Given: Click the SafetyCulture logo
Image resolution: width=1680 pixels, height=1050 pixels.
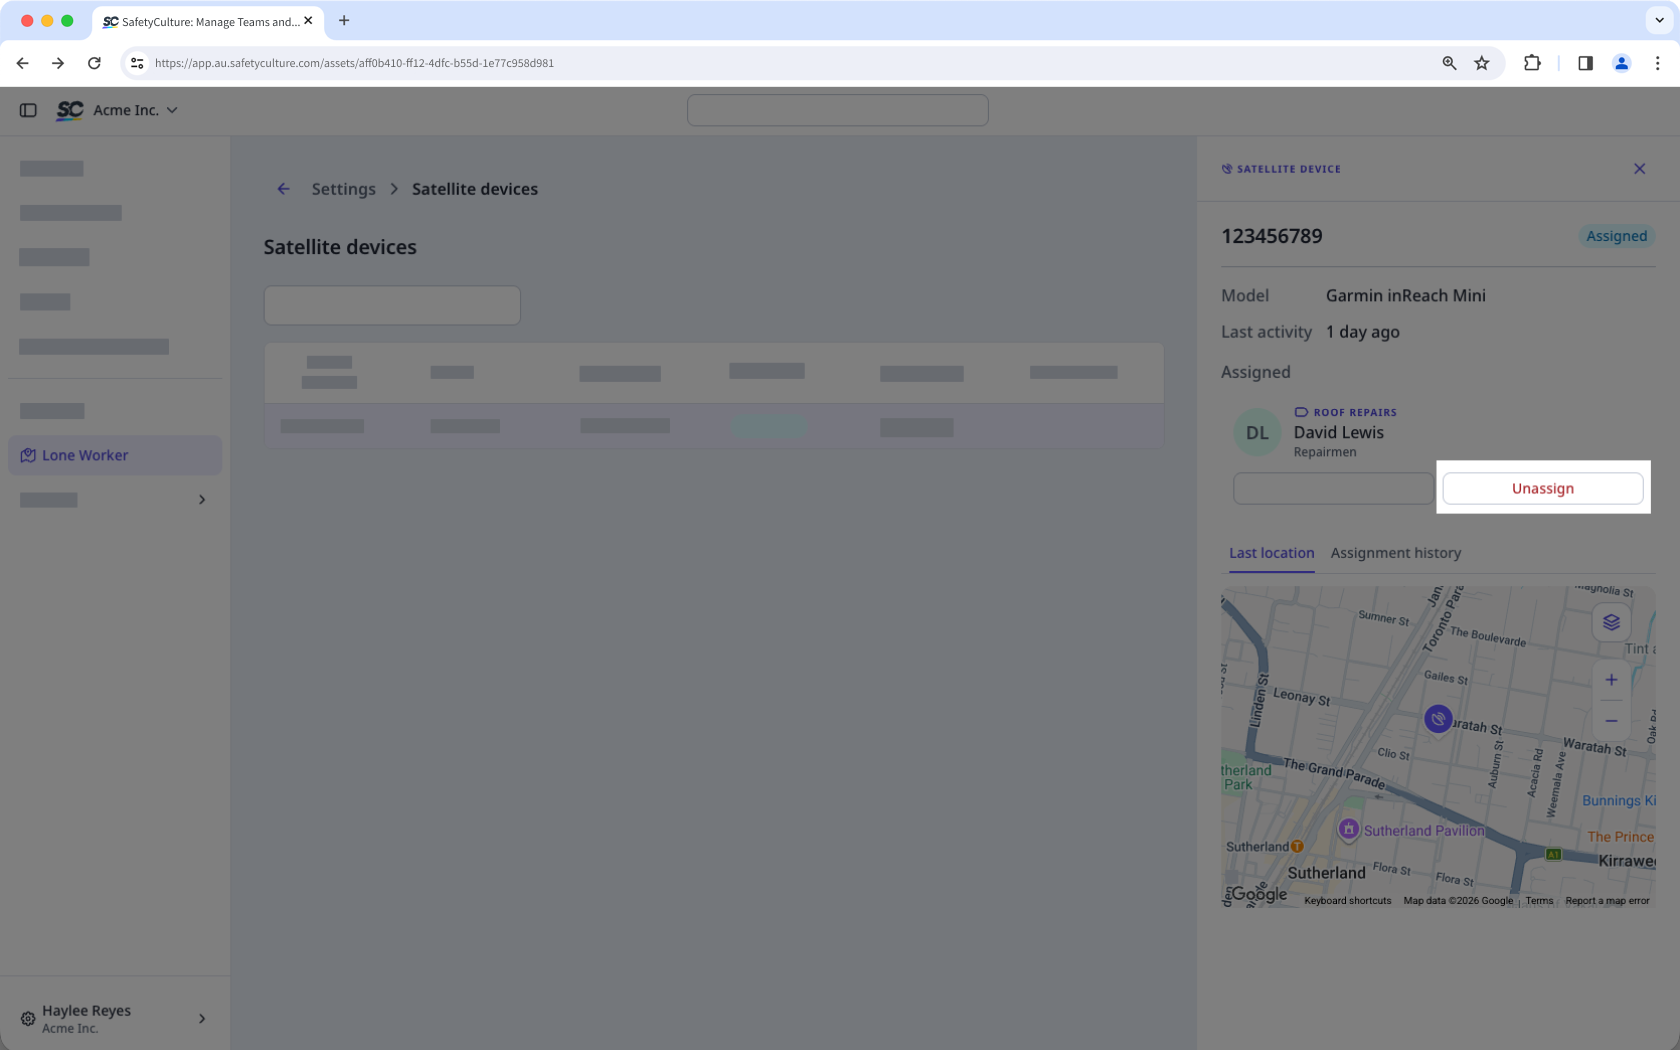Looking at the screenshot, I should coord(70,110).
